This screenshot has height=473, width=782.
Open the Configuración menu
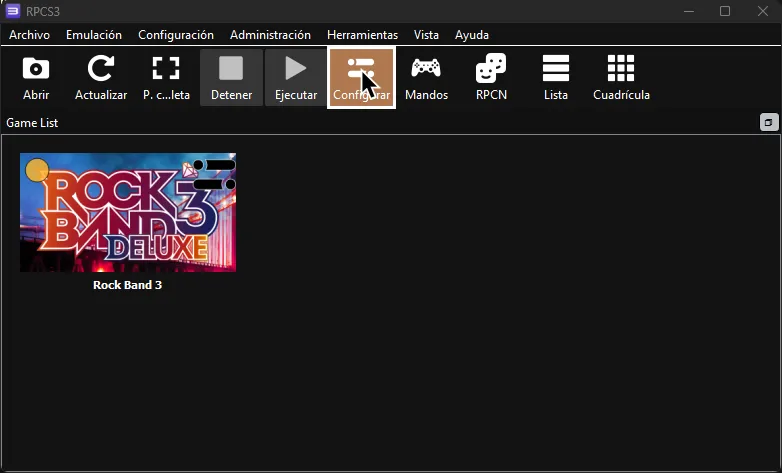point(176,35)
